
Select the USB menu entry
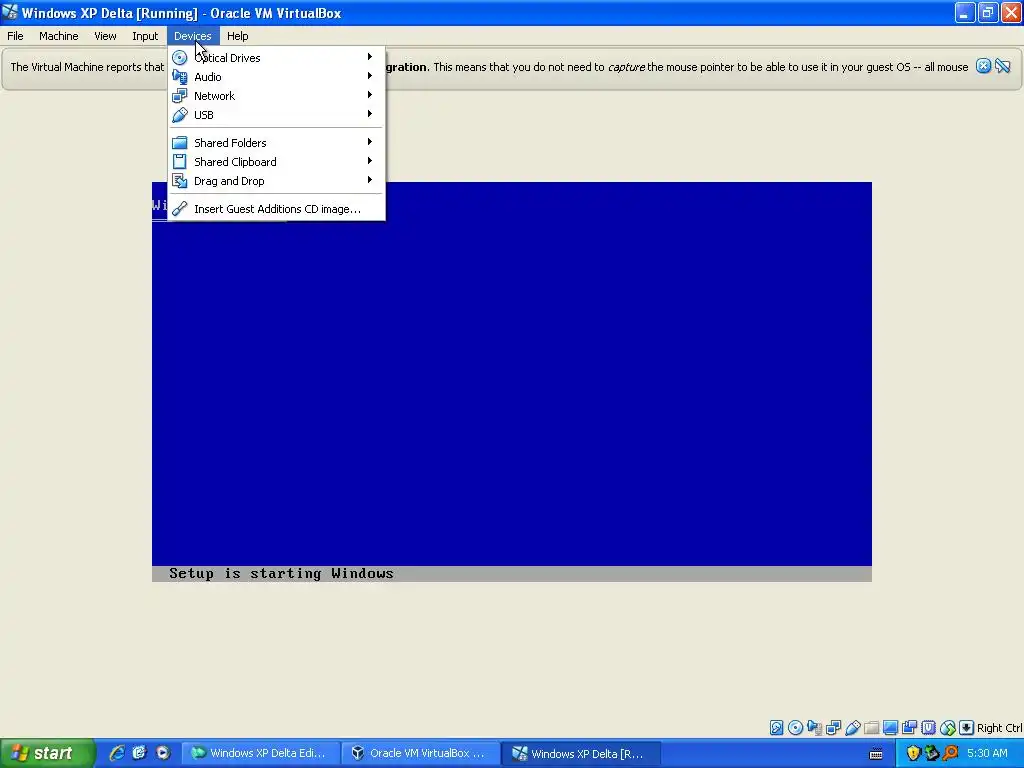pos(276,115)
